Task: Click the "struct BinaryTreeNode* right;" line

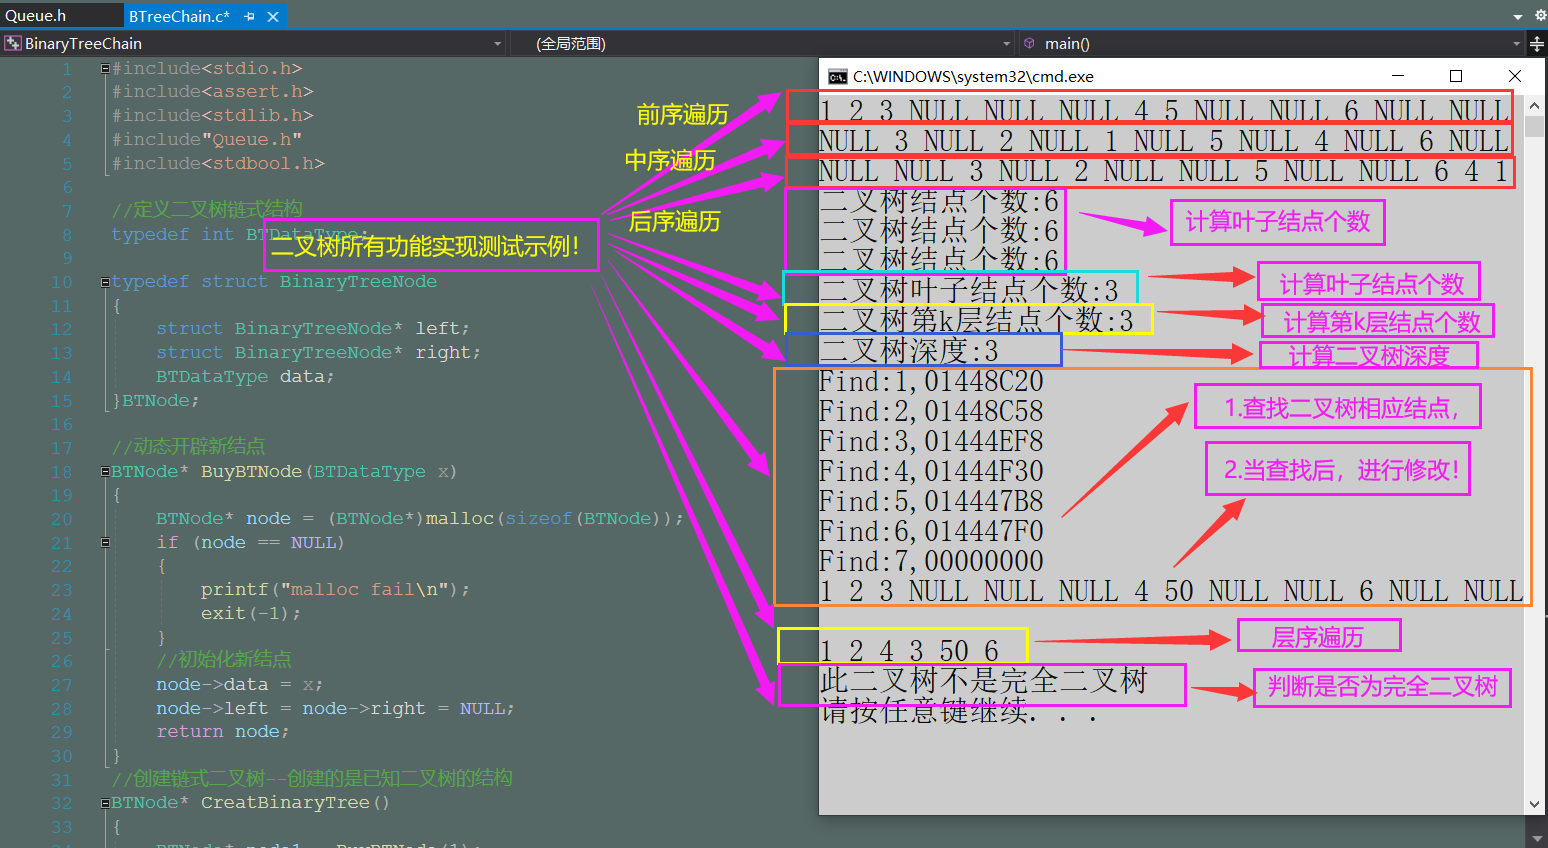Action: 318,353
